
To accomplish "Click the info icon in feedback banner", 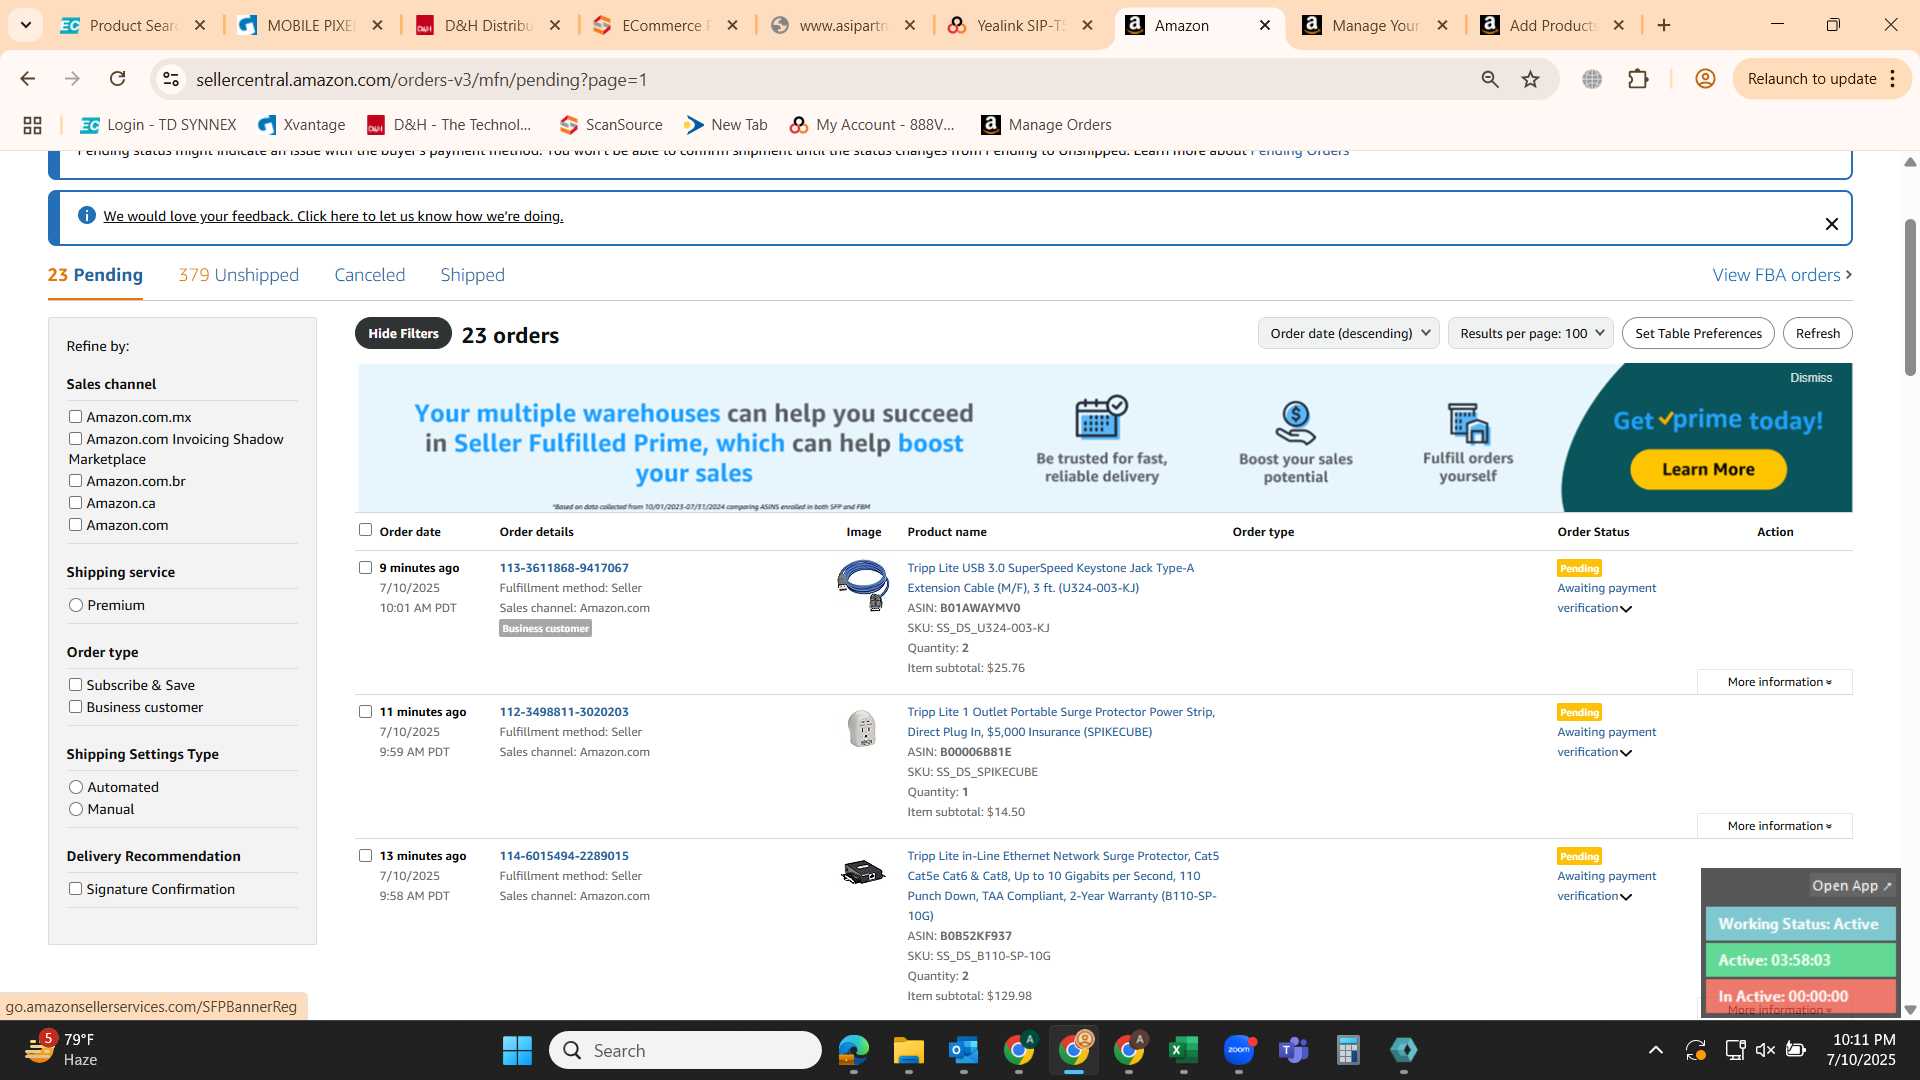I will [87, 215].
